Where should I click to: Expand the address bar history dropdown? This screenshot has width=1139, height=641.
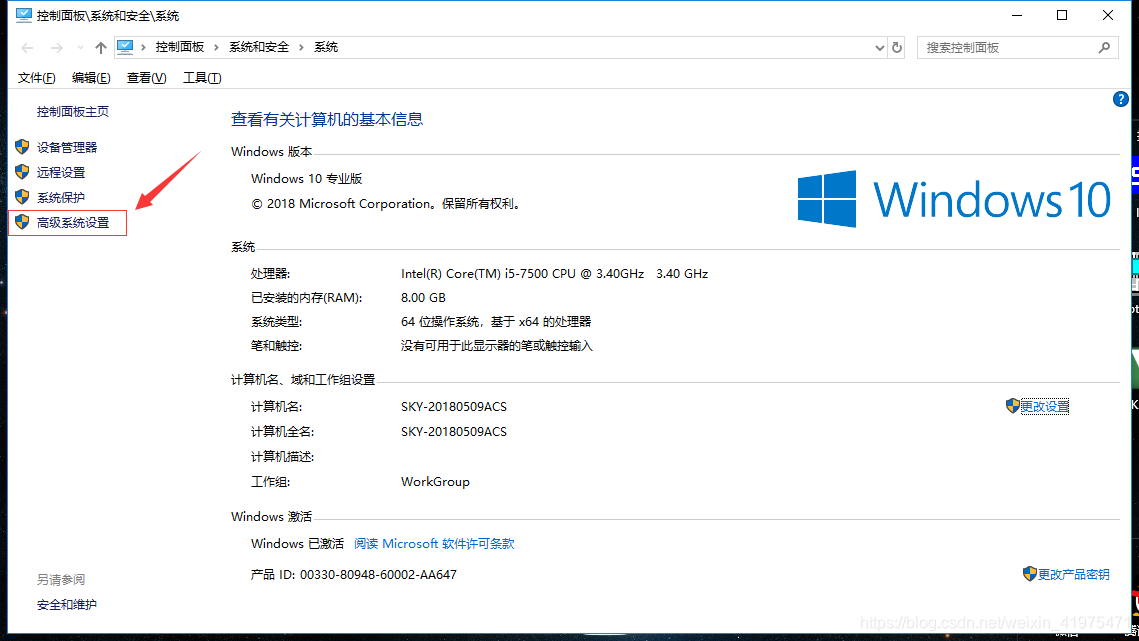(879, 48)
